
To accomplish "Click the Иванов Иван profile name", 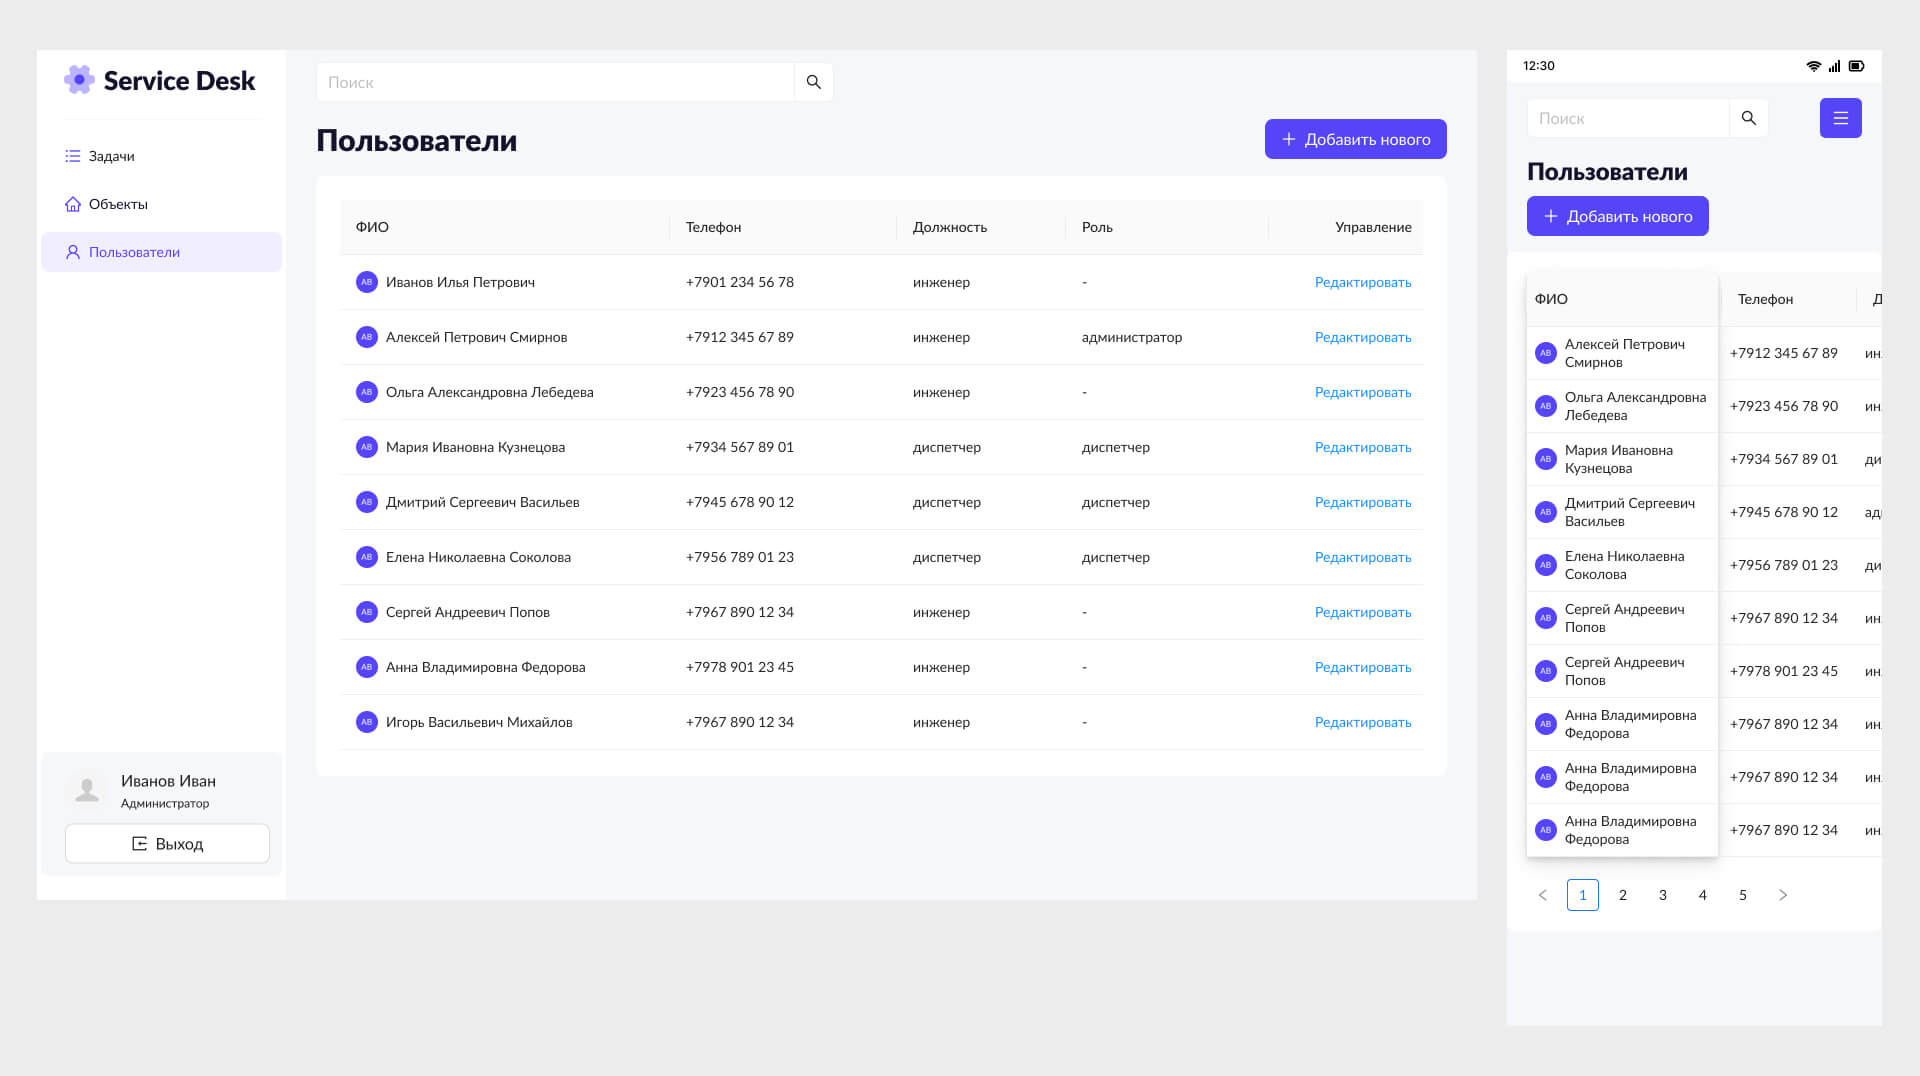I will click(168, 781).
